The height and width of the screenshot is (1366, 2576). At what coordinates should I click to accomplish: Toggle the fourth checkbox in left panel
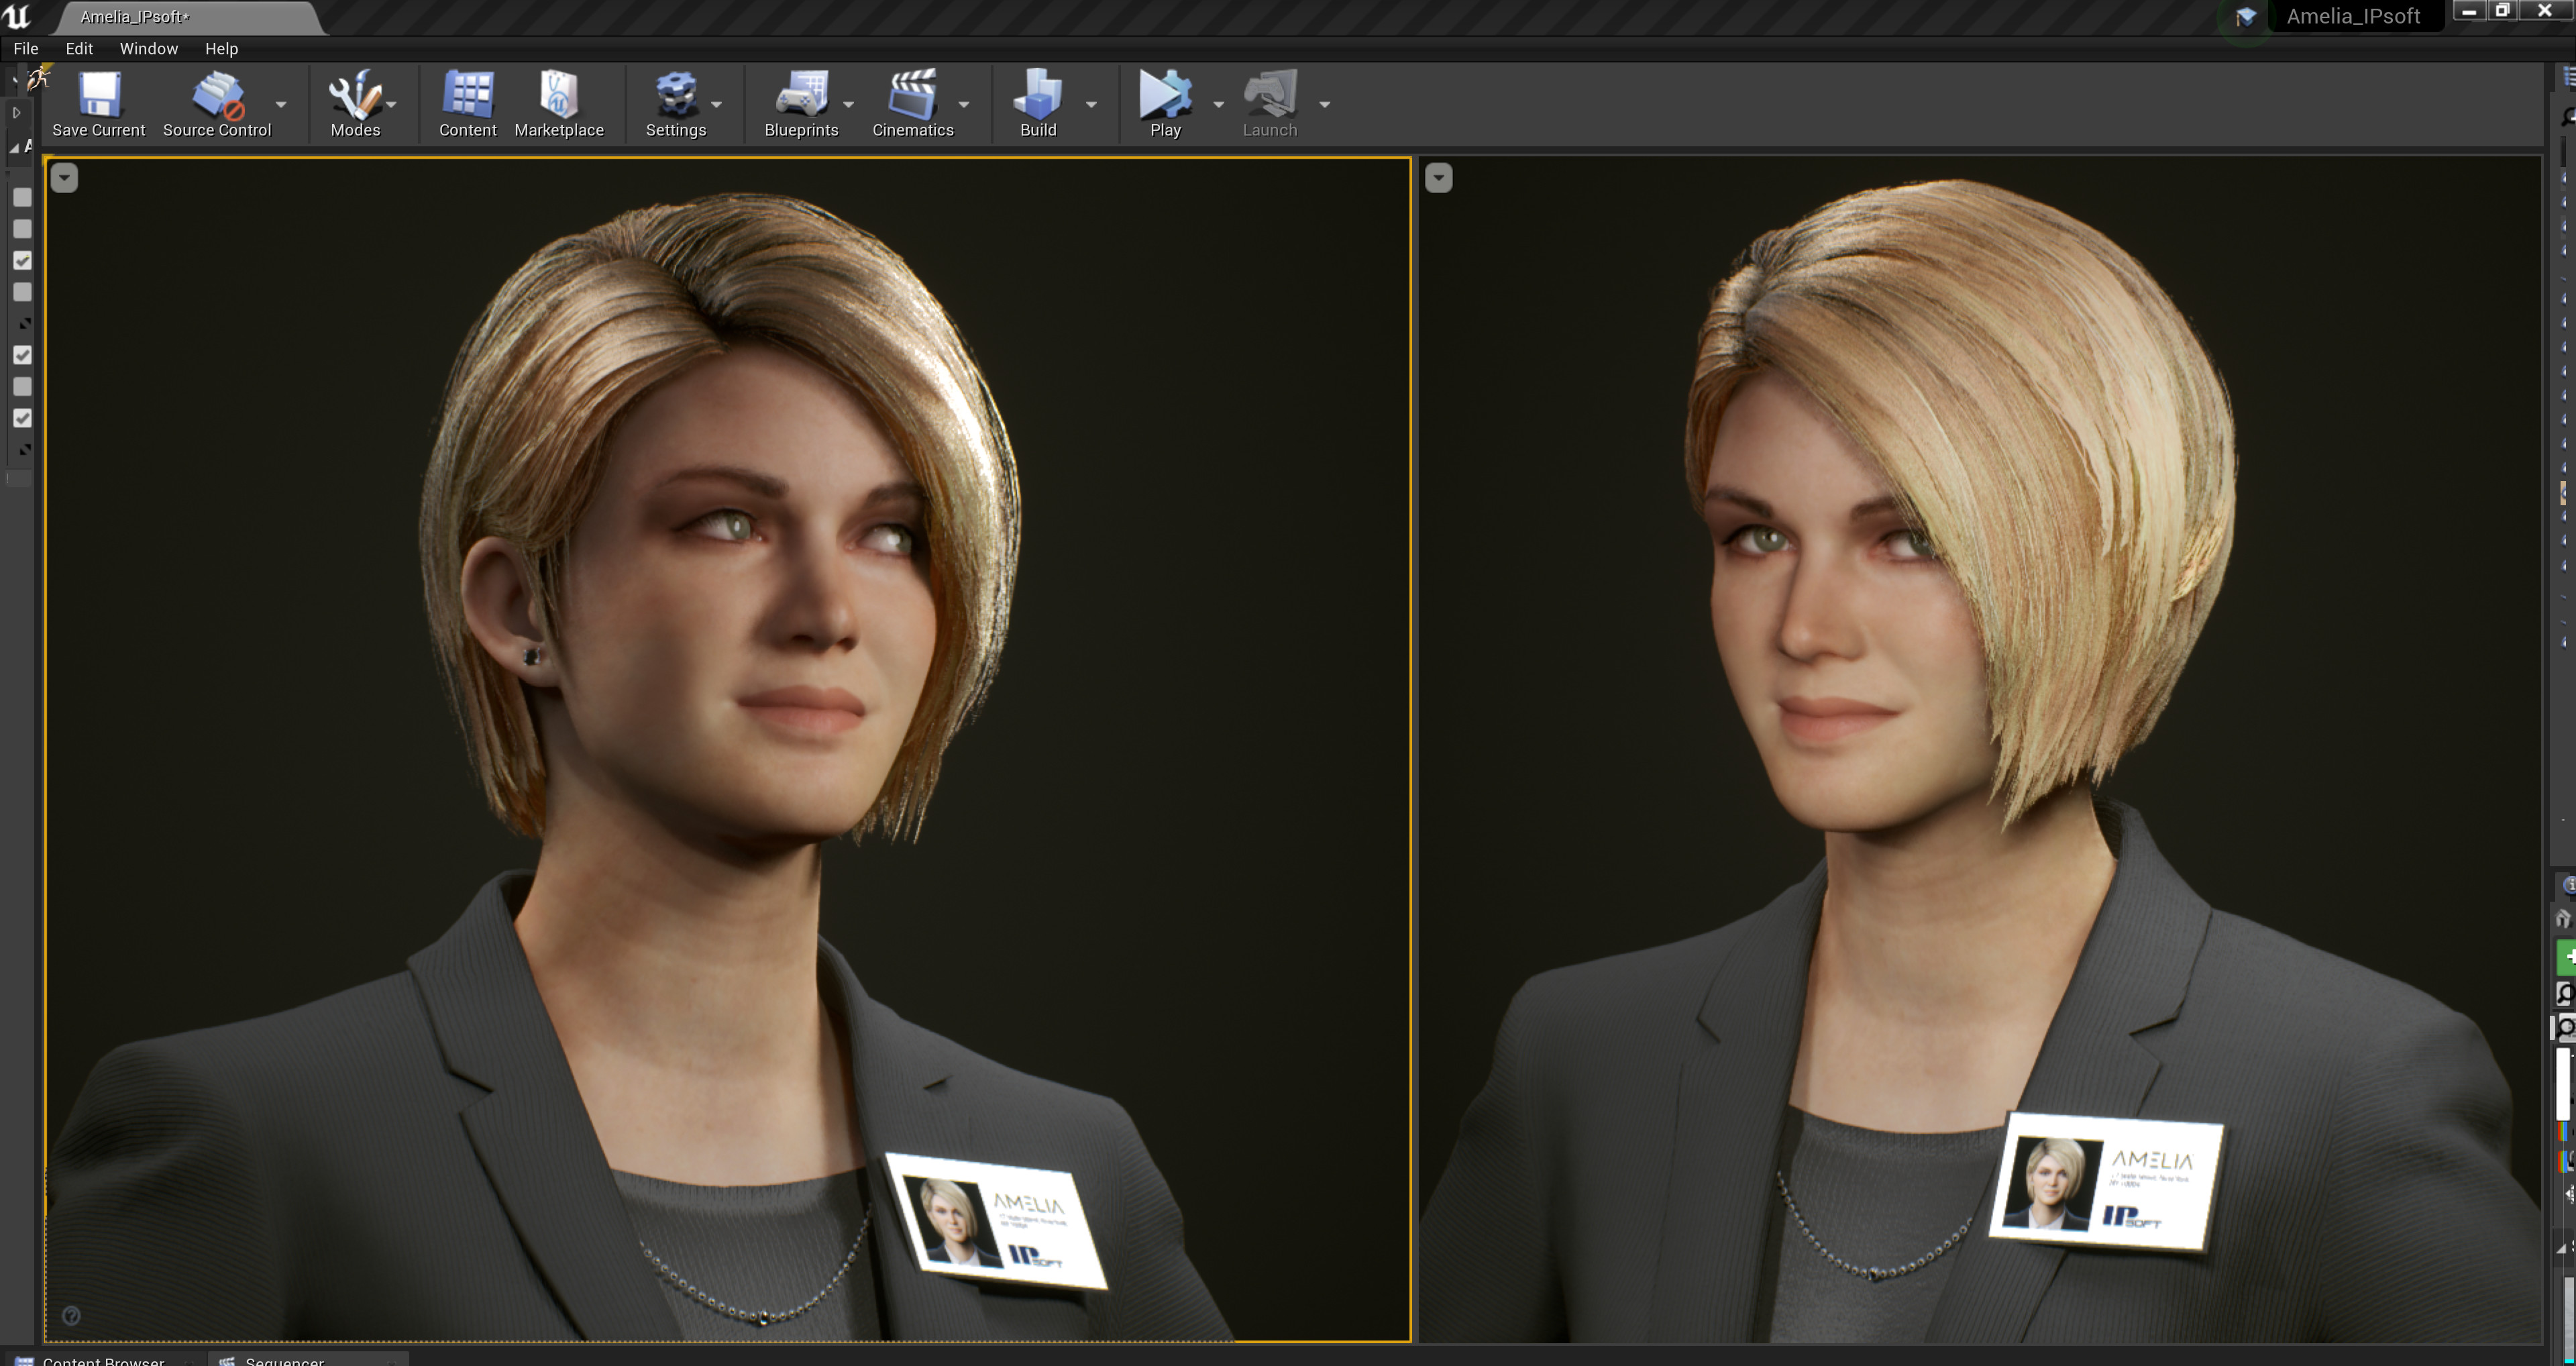[x=22, y=292]
